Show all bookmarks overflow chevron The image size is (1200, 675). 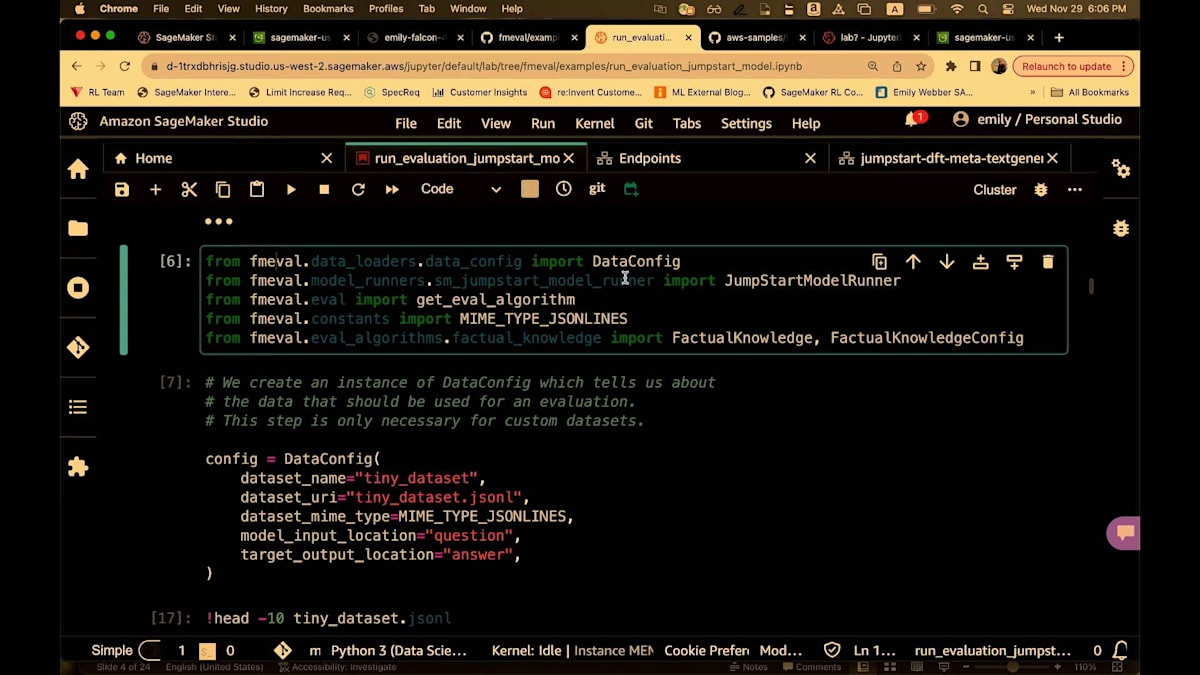1032,92
